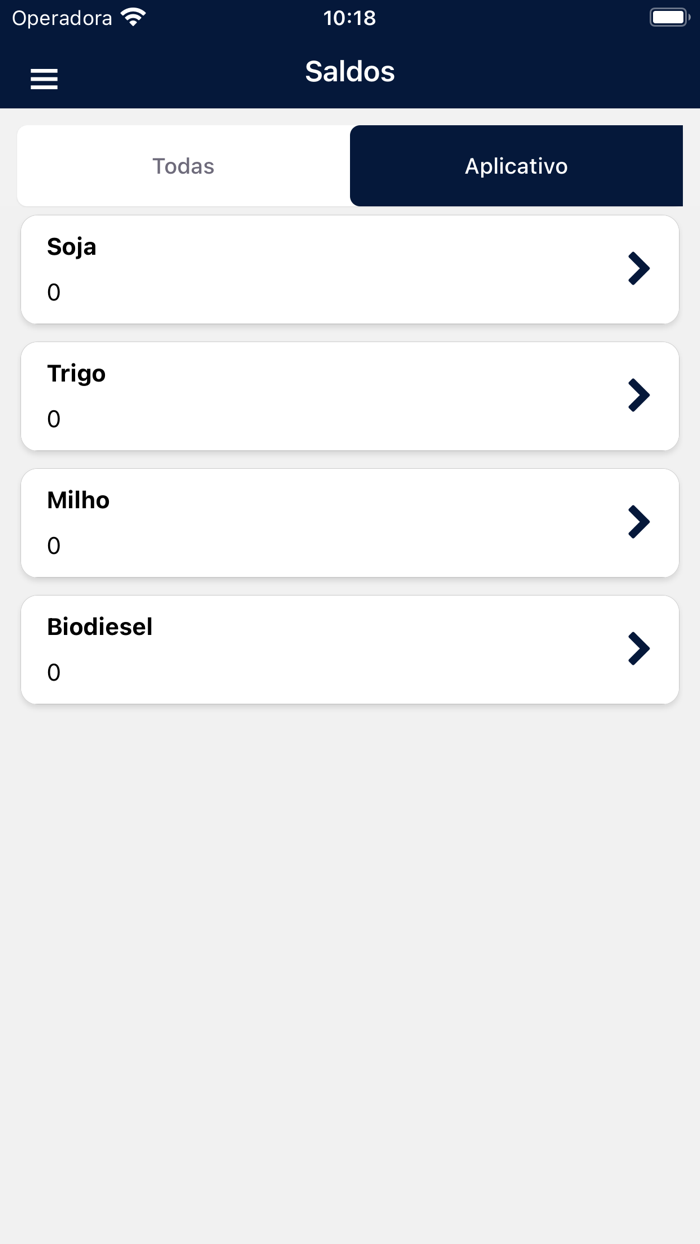Tap the 10:18 clock in status bar

(x=350, y=18)
